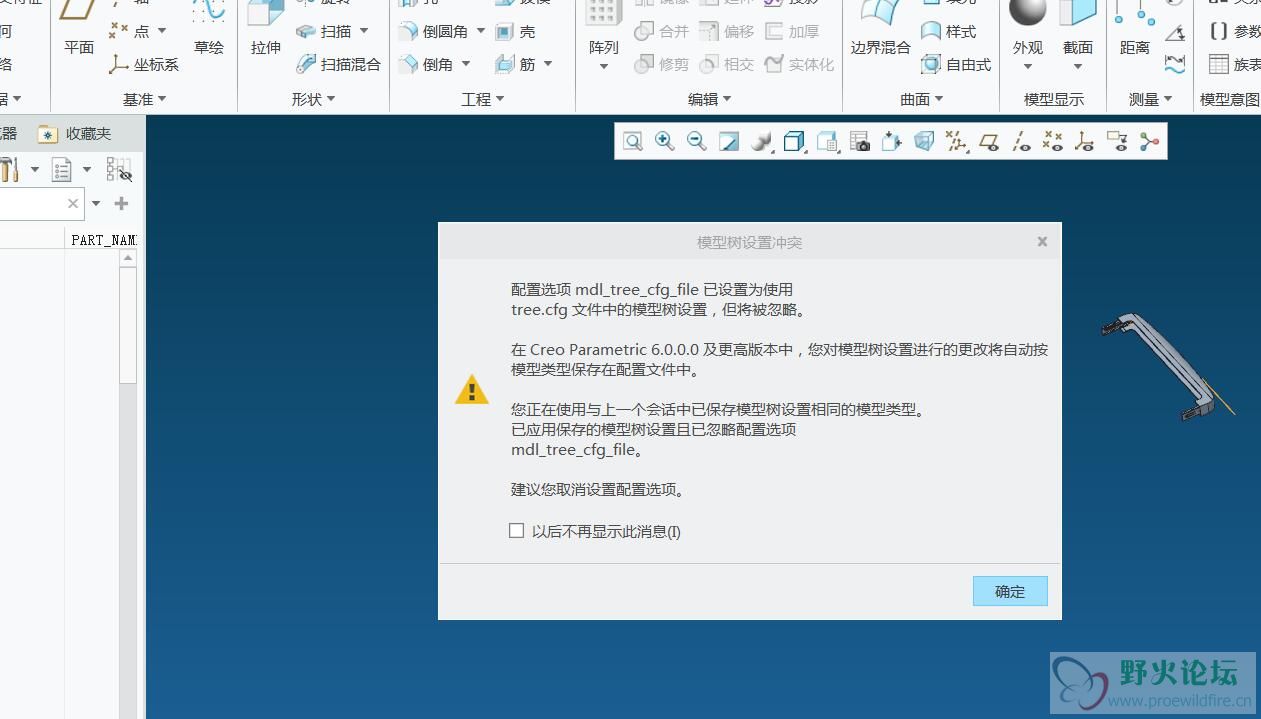The width and height of the screenshot is (1261, 719).
Task: Select the 平面 (Plane) datum tool
Action: click(x=79, y=30)
